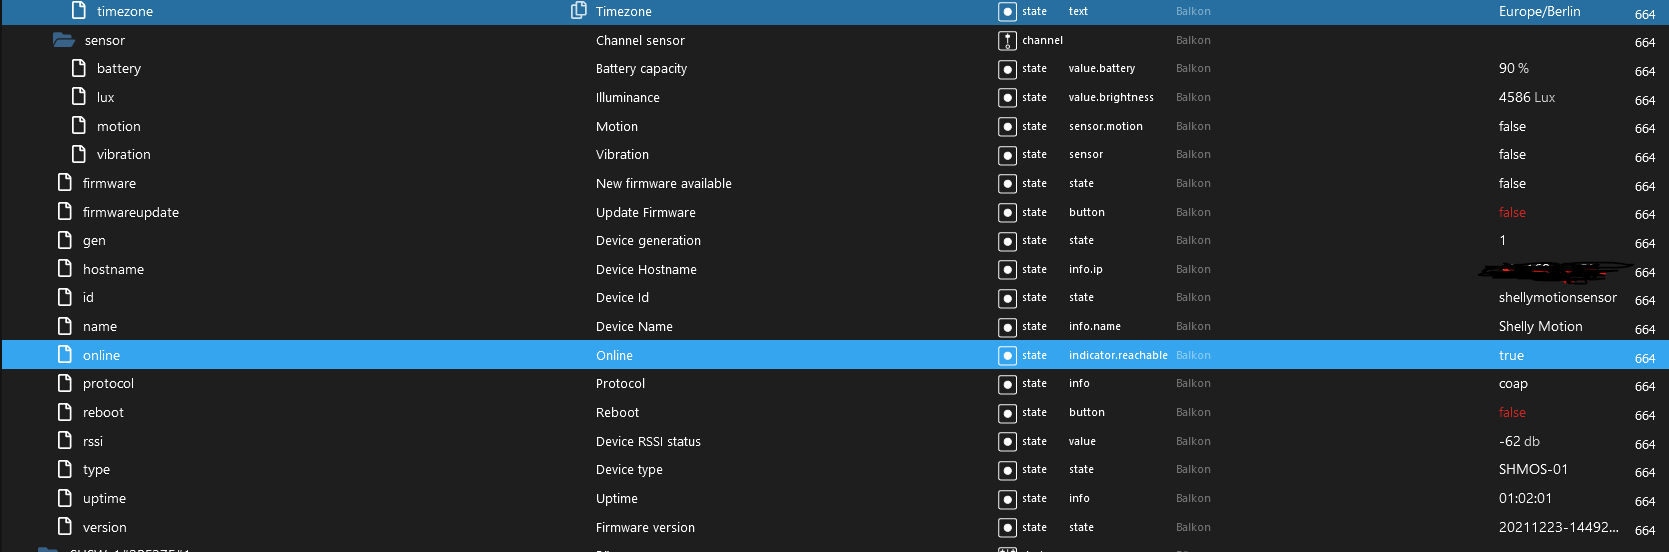
Task: Click the copy icon beside Timezone name
Action: [578, 11]
